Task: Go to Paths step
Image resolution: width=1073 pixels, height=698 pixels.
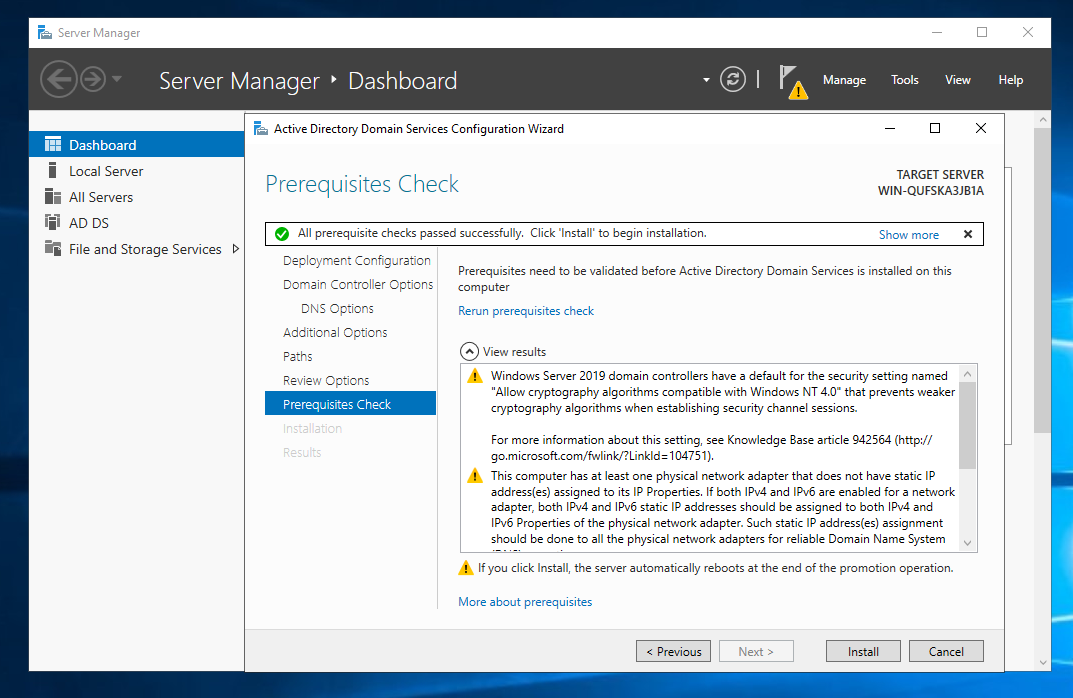Action: point(298,357)
